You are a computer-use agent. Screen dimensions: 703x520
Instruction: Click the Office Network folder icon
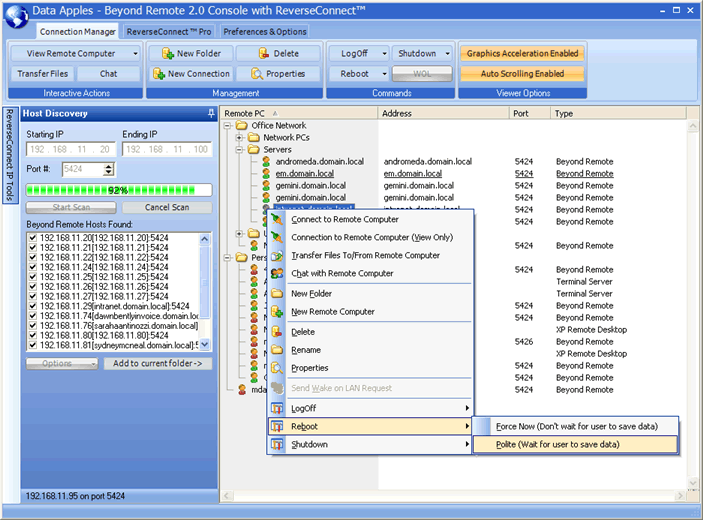[242, 125]
